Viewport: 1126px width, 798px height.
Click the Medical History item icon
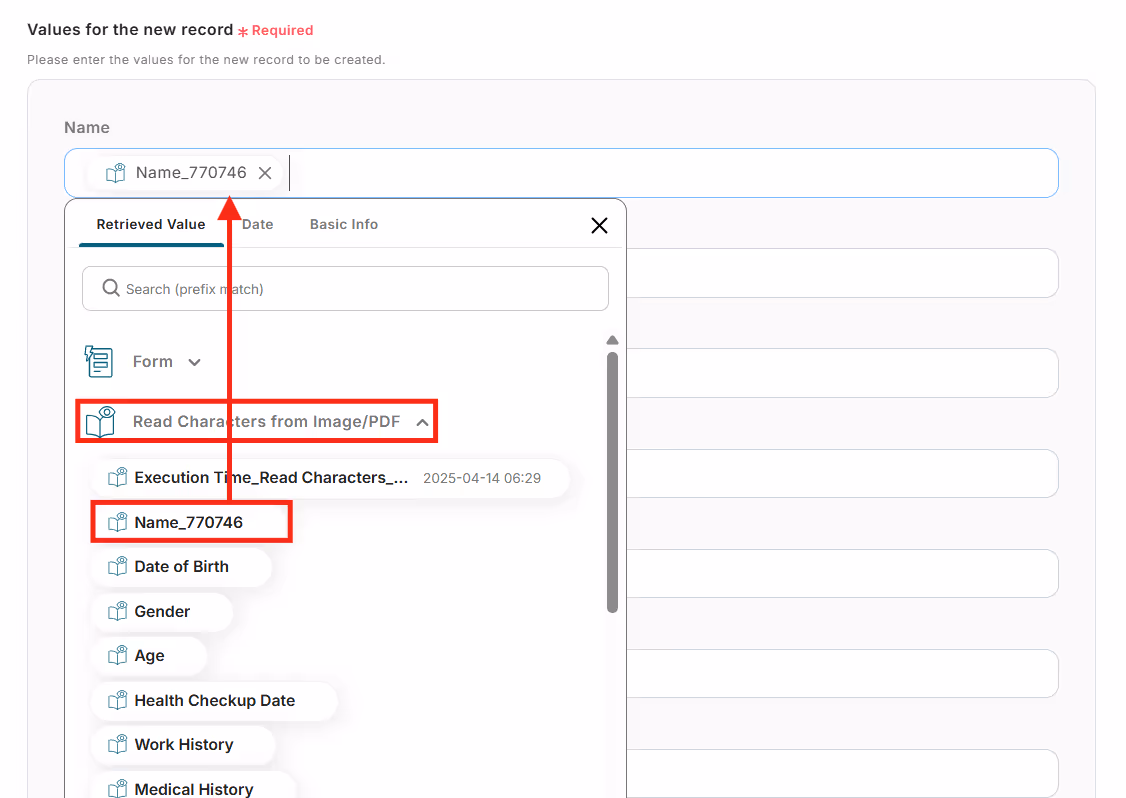click(118, 789)
